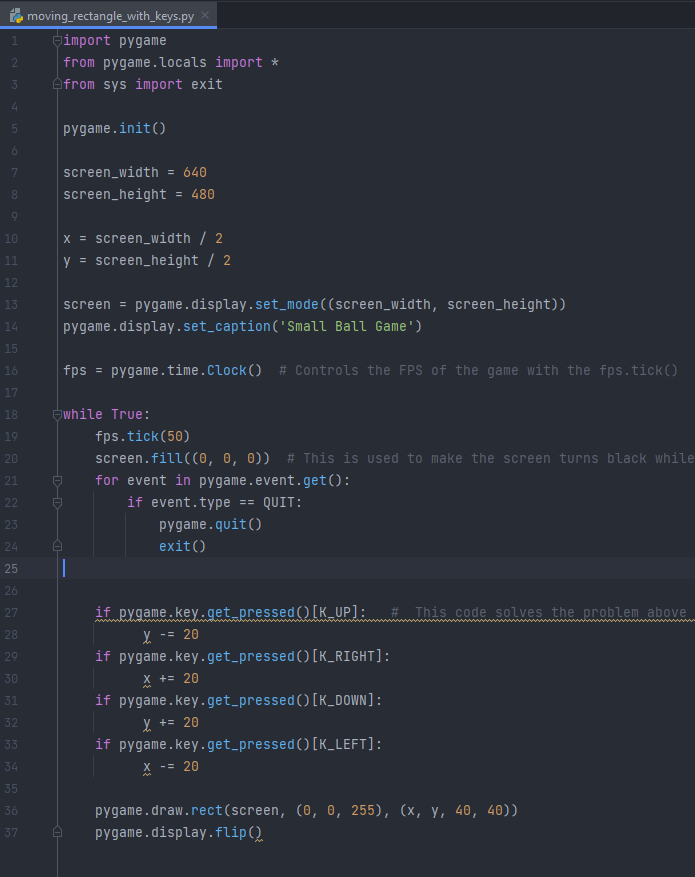Image resolution: width=695 pixels, height=877 pixels.
Task: Click the value 480 for screen_height
Action: pyautogui.click(x=203, y=194)
